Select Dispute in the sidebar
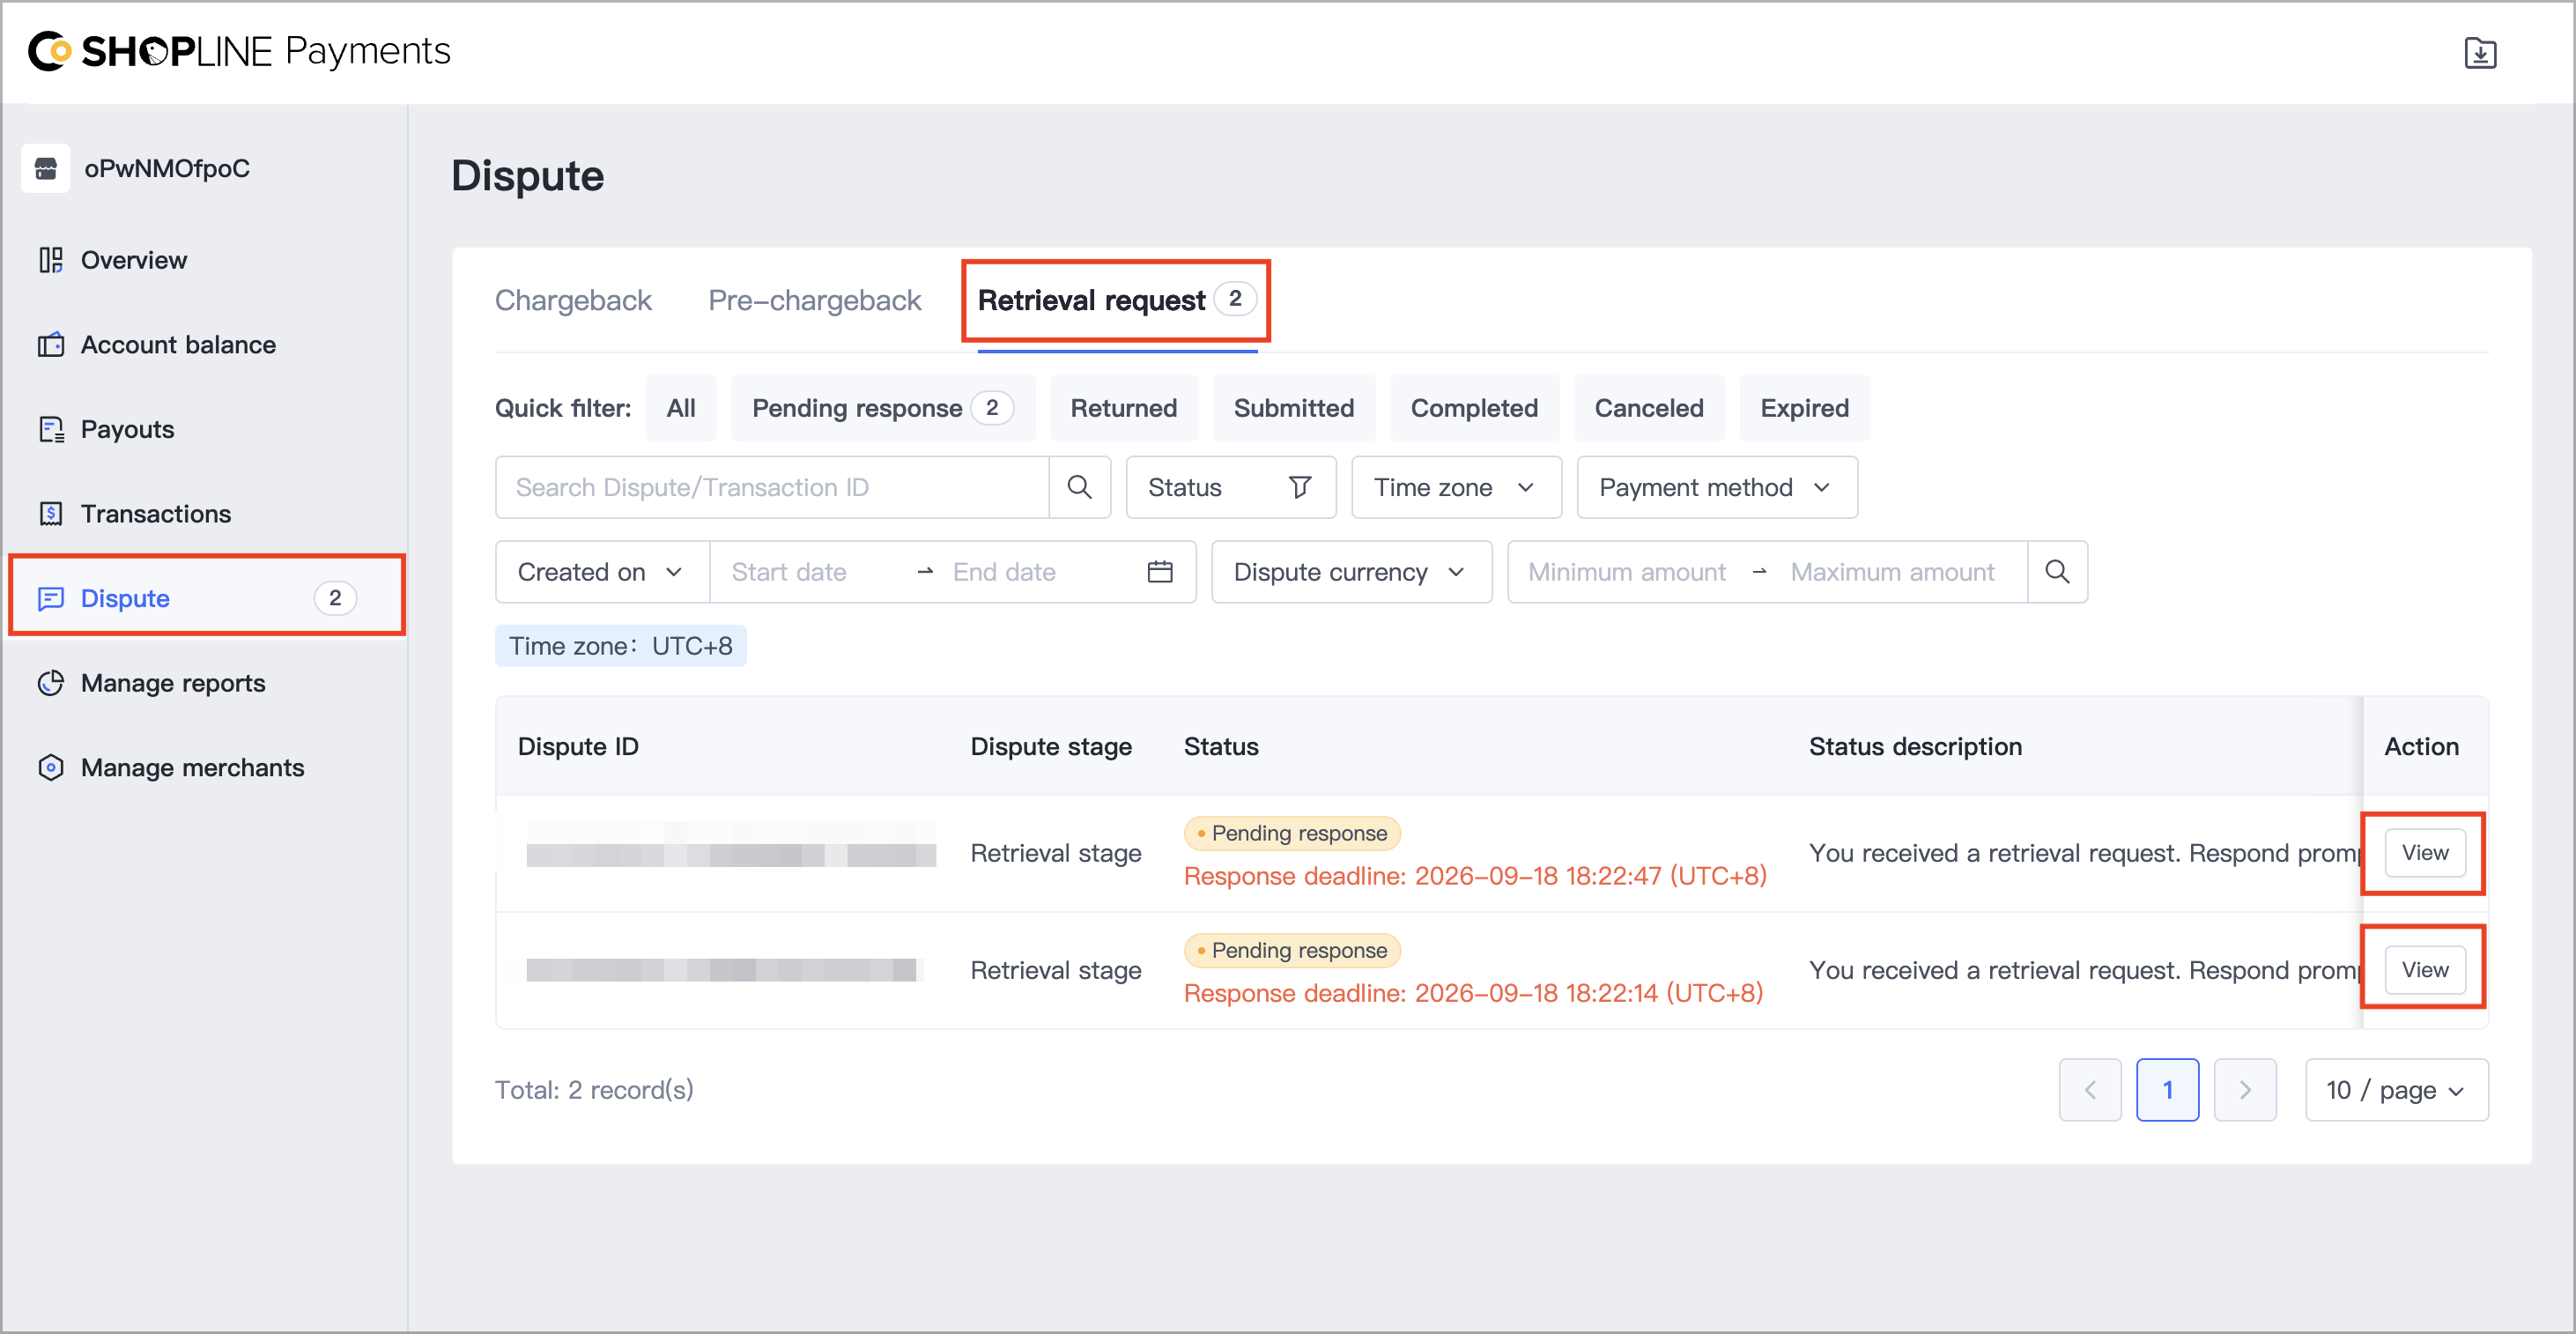Image resolution: width=2576 pixels, height=1334 pixels. [207, 597]
